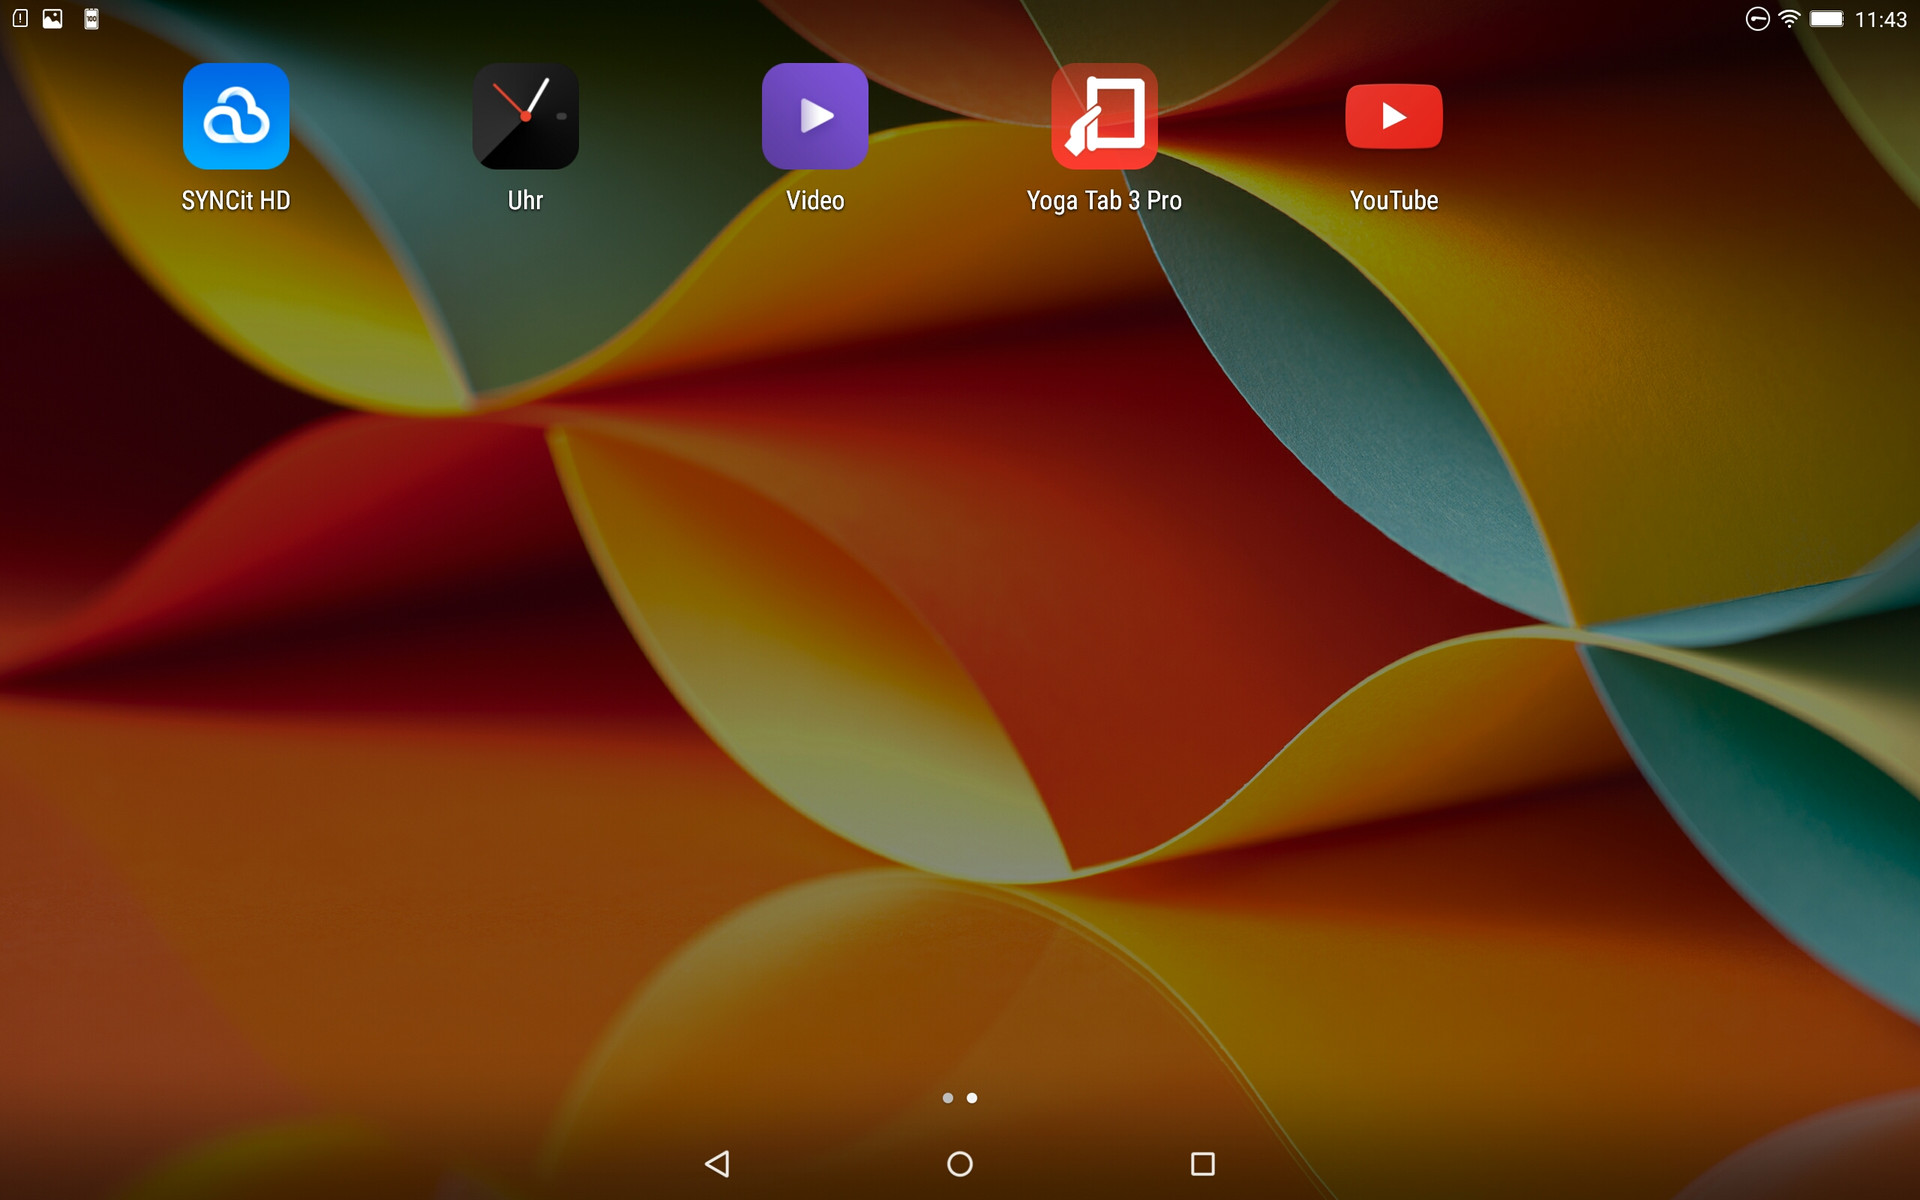This screenshot has width=1920, height=1200.
Task: Launch the YouTube app
Action: 1394,116
